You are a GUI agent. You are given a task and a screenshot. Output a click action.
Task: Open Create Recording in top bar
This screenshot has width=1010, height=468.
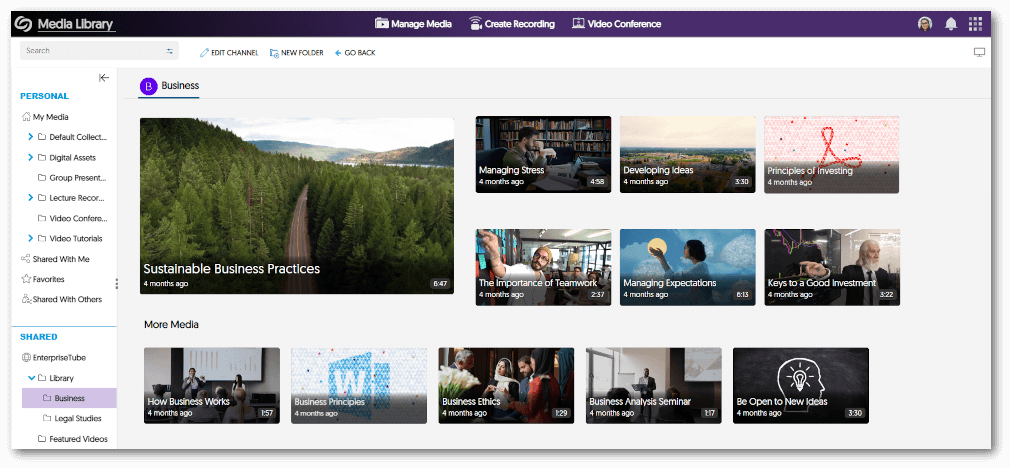[x=511, y=24]
